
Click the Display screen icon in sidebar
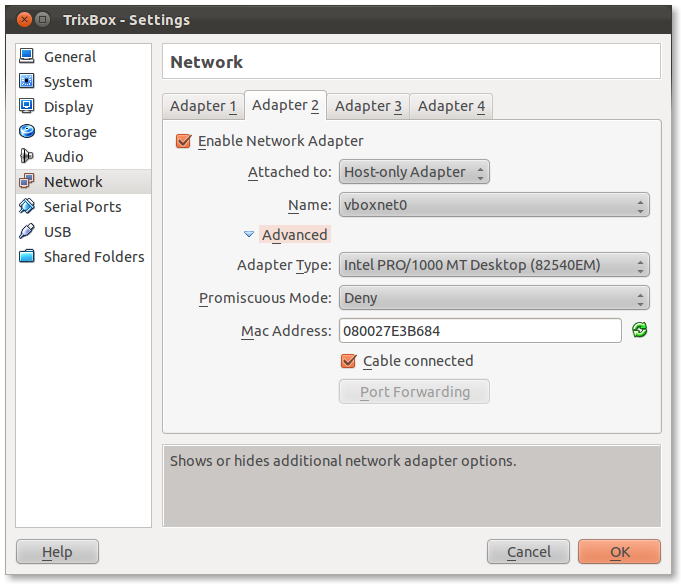[x=27, y=106]
